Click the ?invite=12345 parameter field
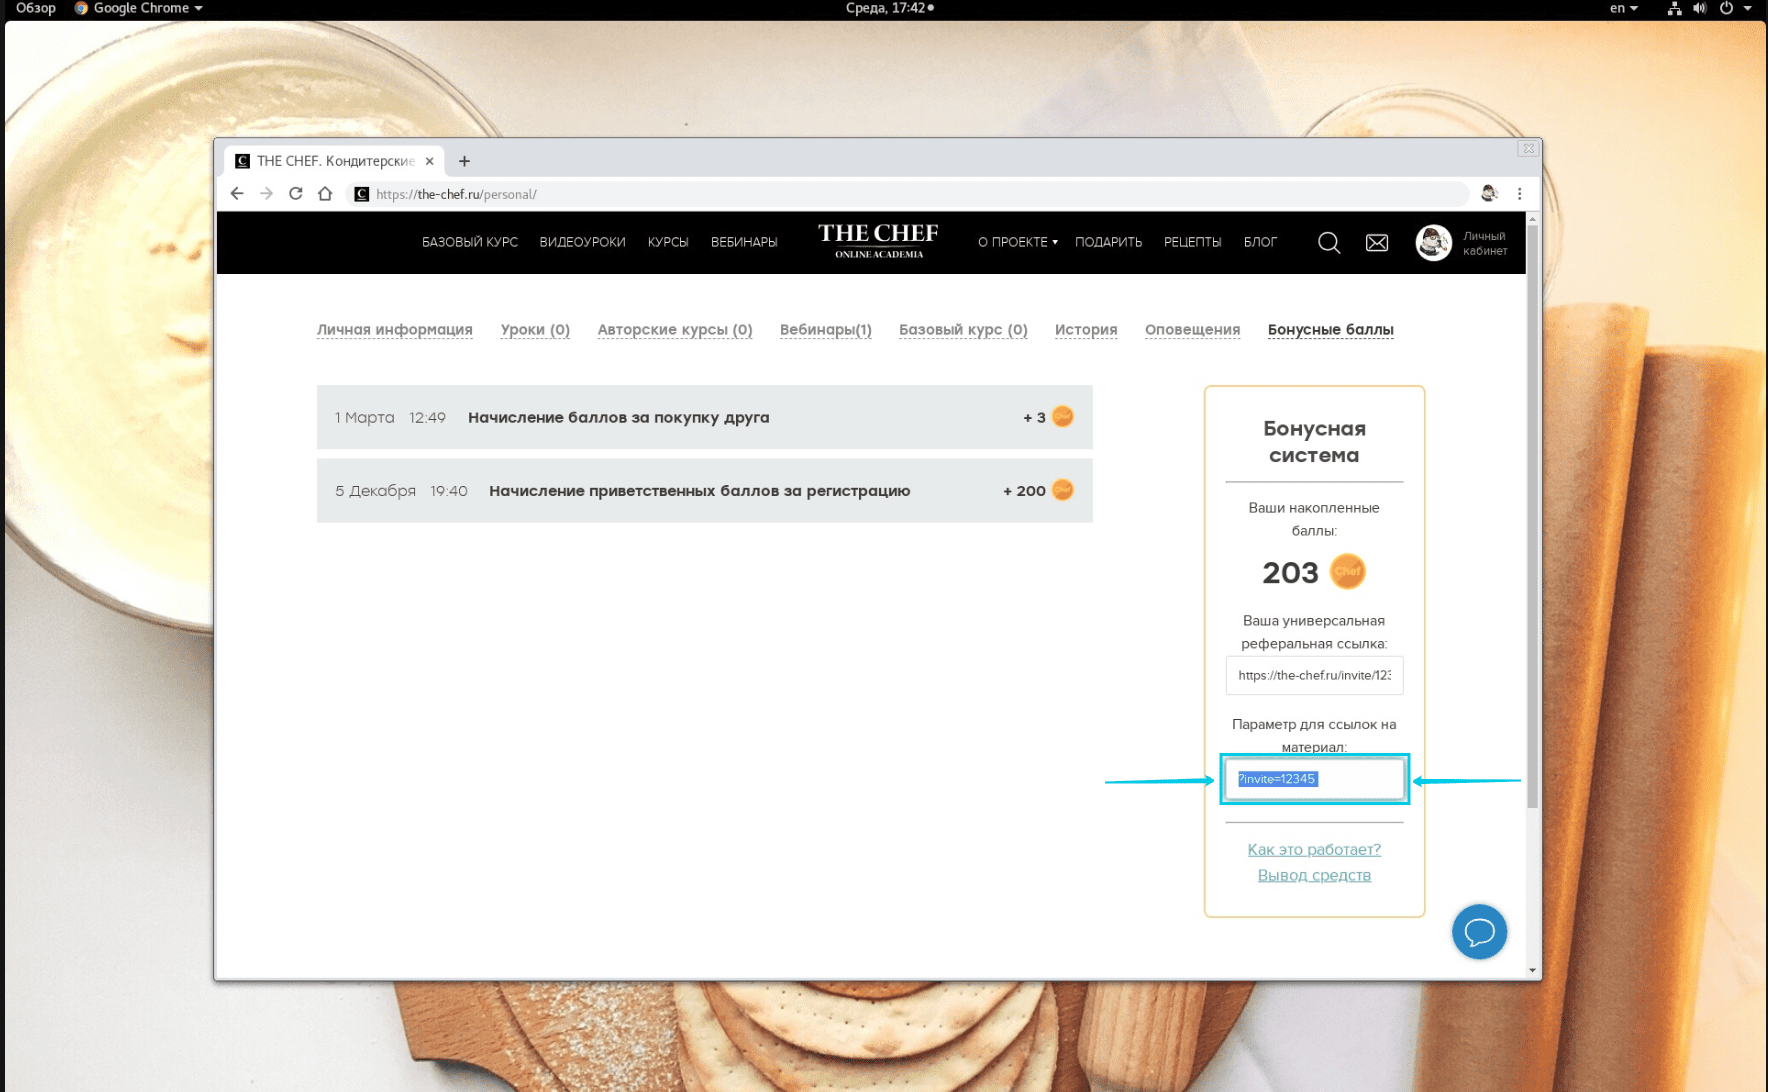1768x1092 pixels. (x=1314, y=779)
